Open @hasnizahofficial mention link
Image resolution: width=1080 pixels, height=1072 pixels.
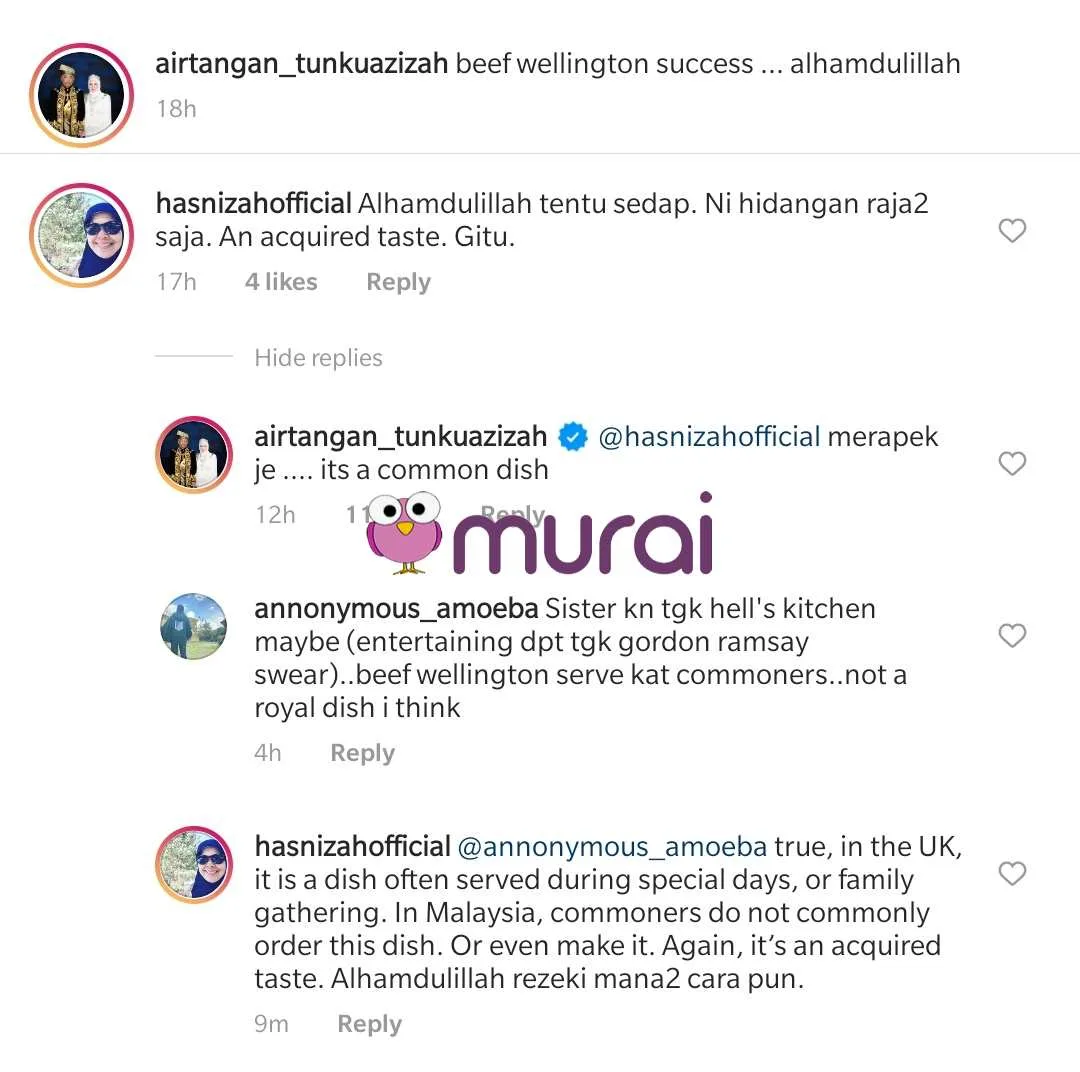709,437
